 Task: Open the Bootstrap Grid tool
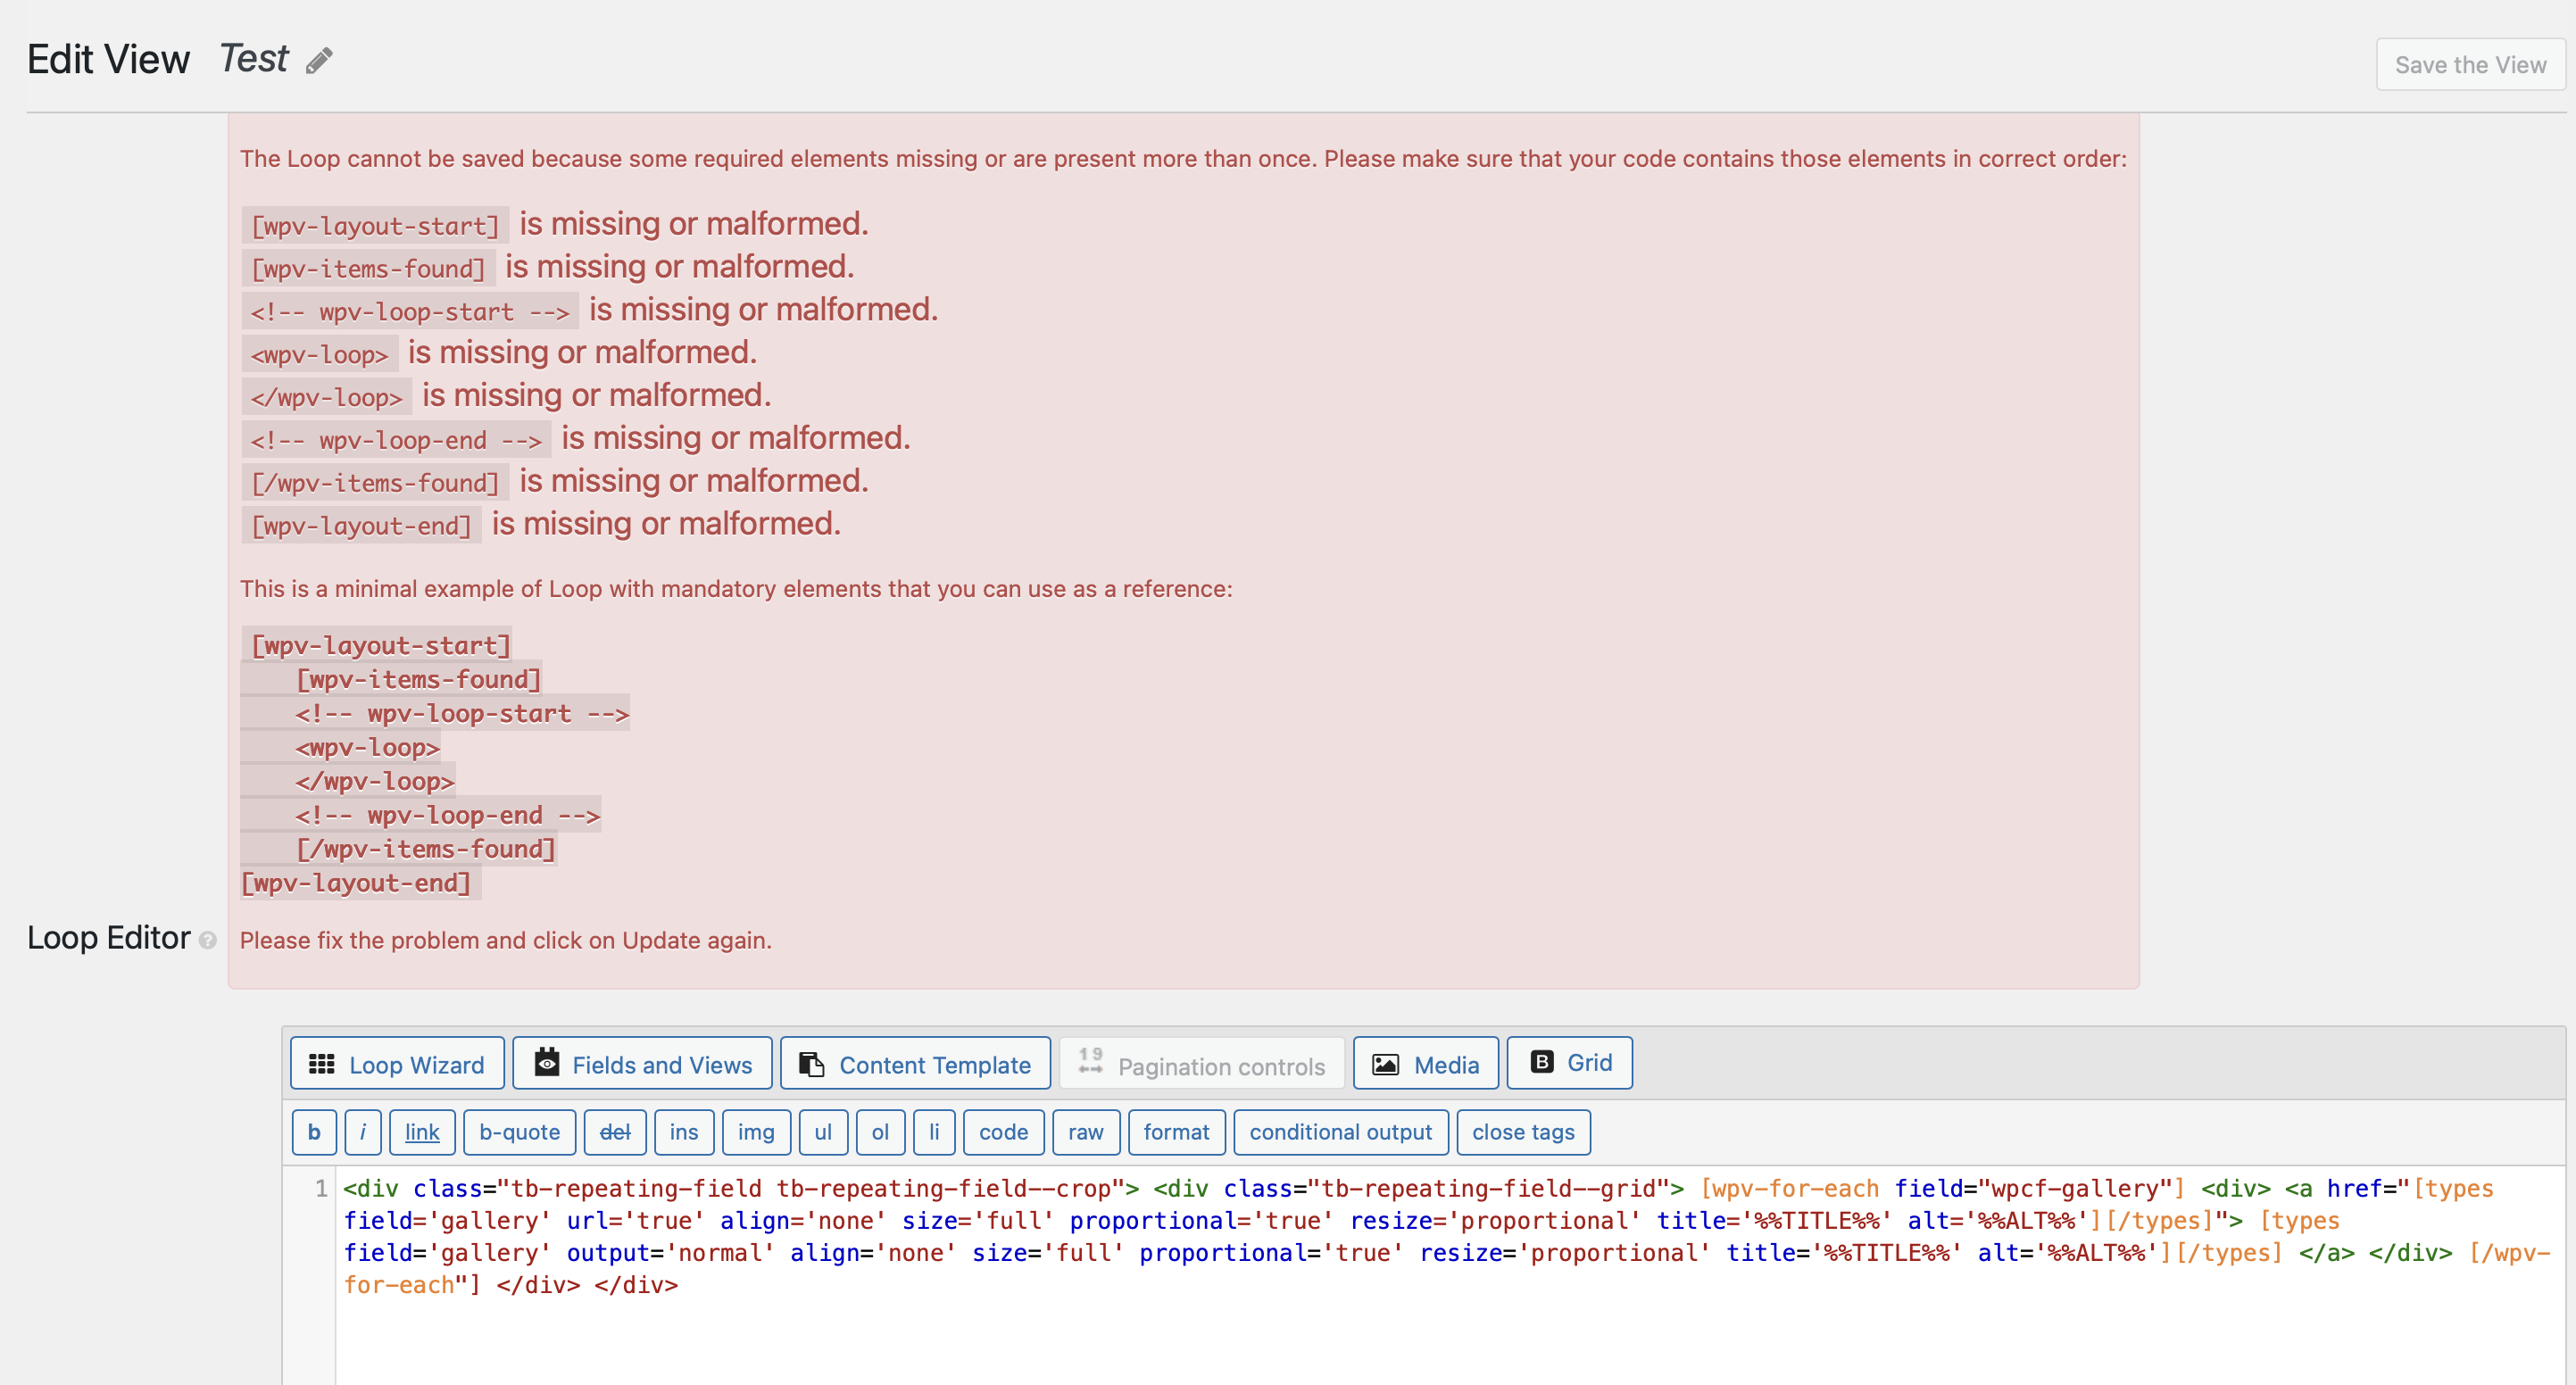[1569, 1062]
